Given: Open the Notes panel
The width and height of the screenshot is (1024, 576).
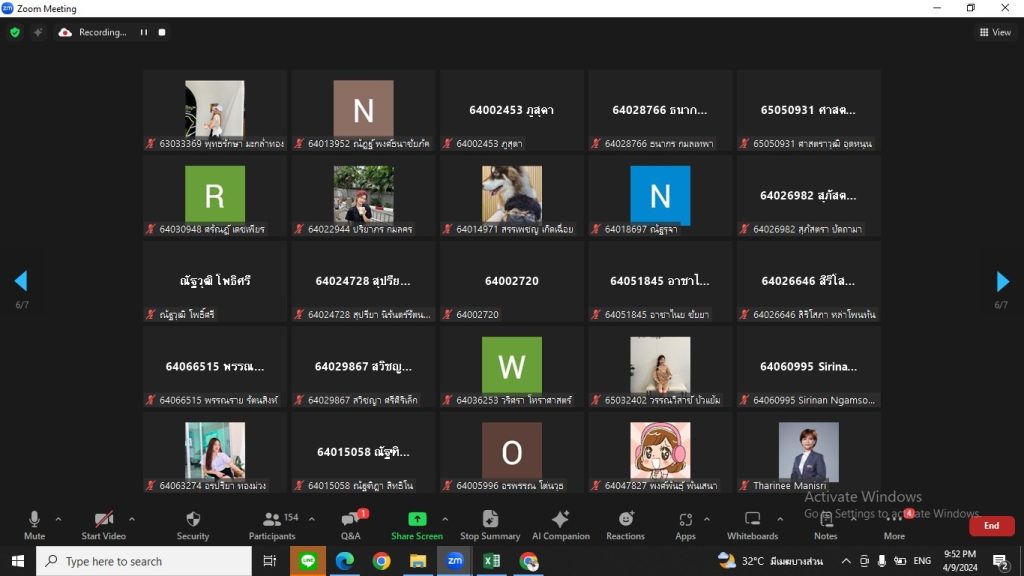Looking at the screenshot, I should [825, 525].
